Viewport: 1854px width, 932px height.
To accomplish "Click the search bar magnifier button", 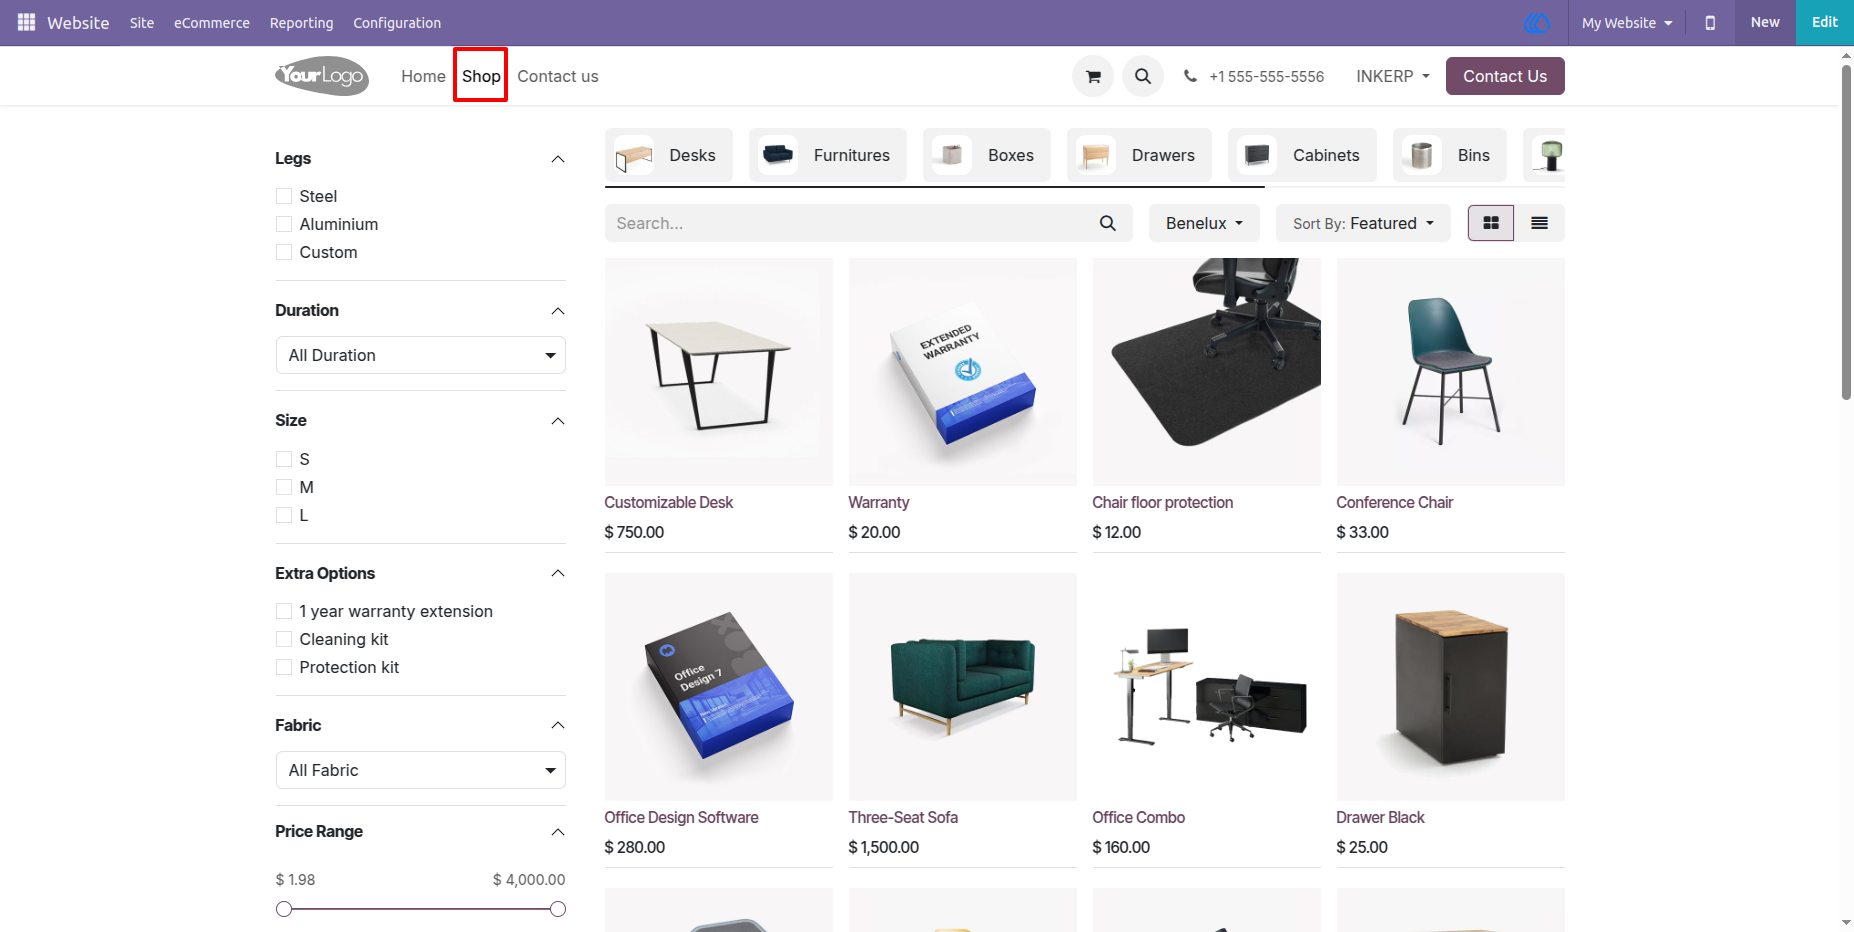I will point(1107,223).
